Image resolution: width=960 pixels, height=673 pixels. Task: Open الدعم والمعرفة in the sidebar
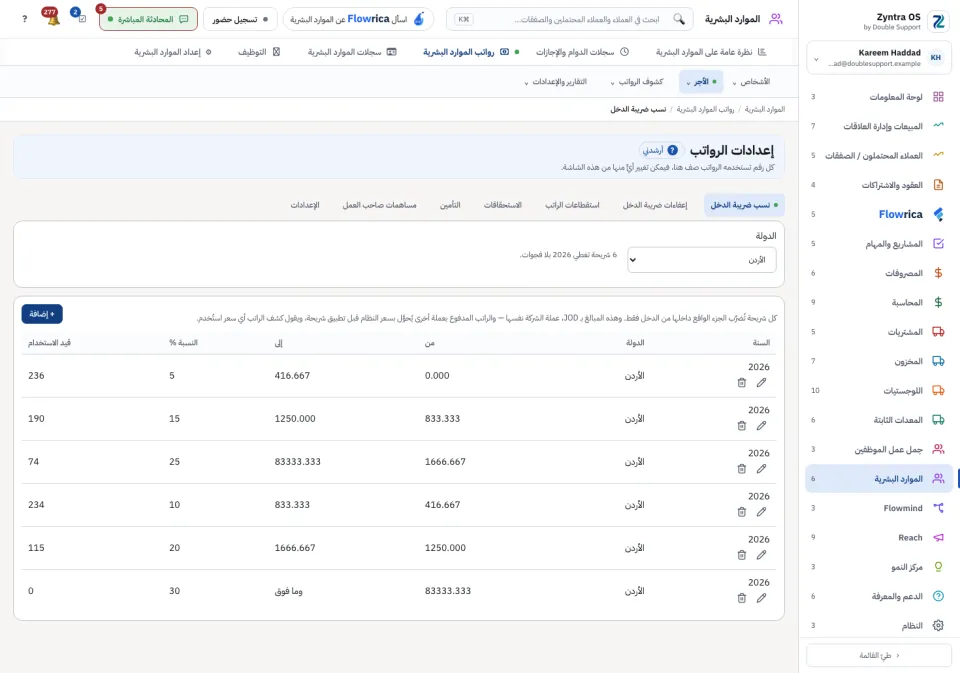coord(879,596)
